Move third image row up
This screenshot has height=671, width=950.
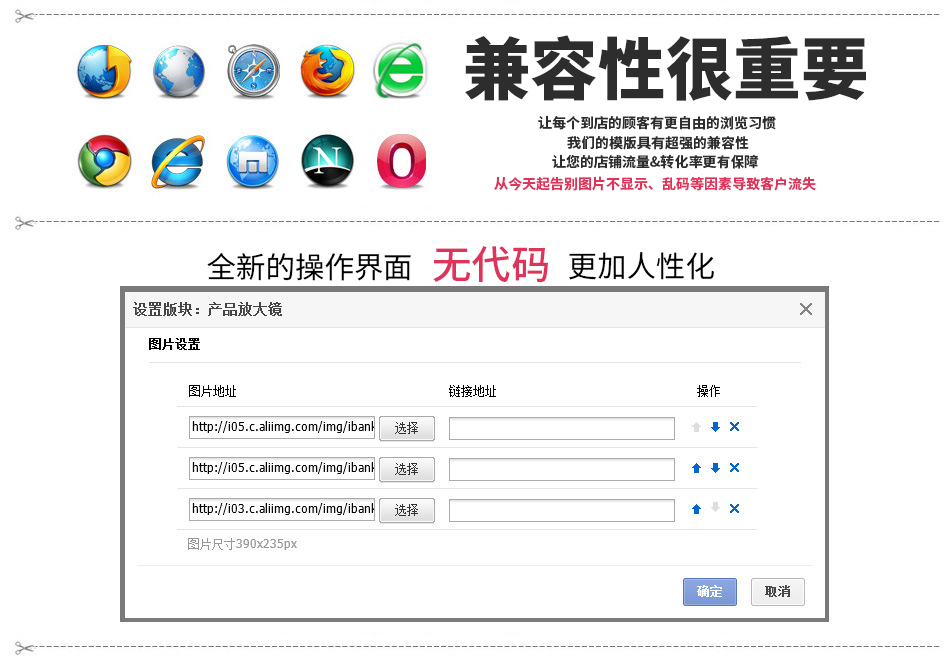697,509
